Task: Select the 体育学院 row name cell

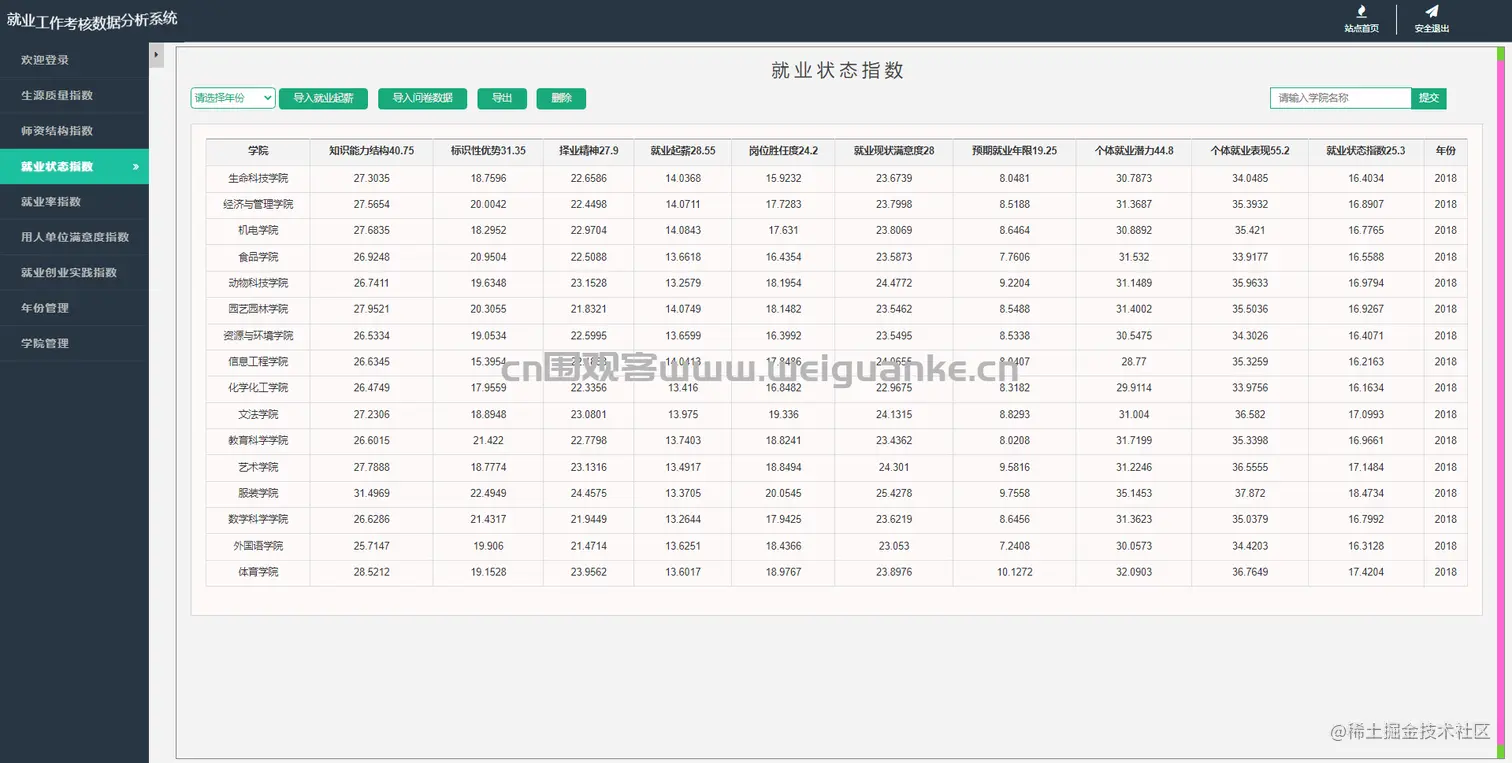Action: [258, 572]
